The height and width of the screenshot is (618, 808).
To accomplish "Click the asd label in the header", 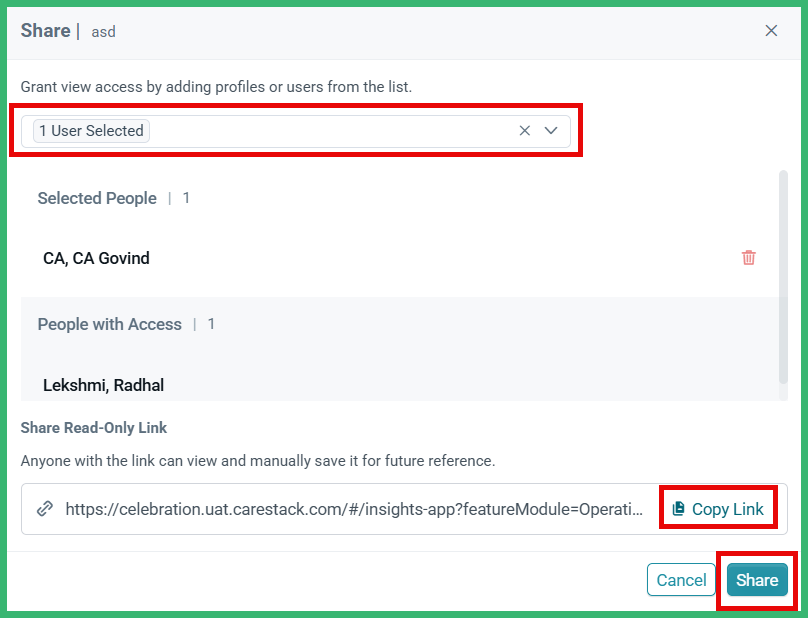I will (103, 32).
